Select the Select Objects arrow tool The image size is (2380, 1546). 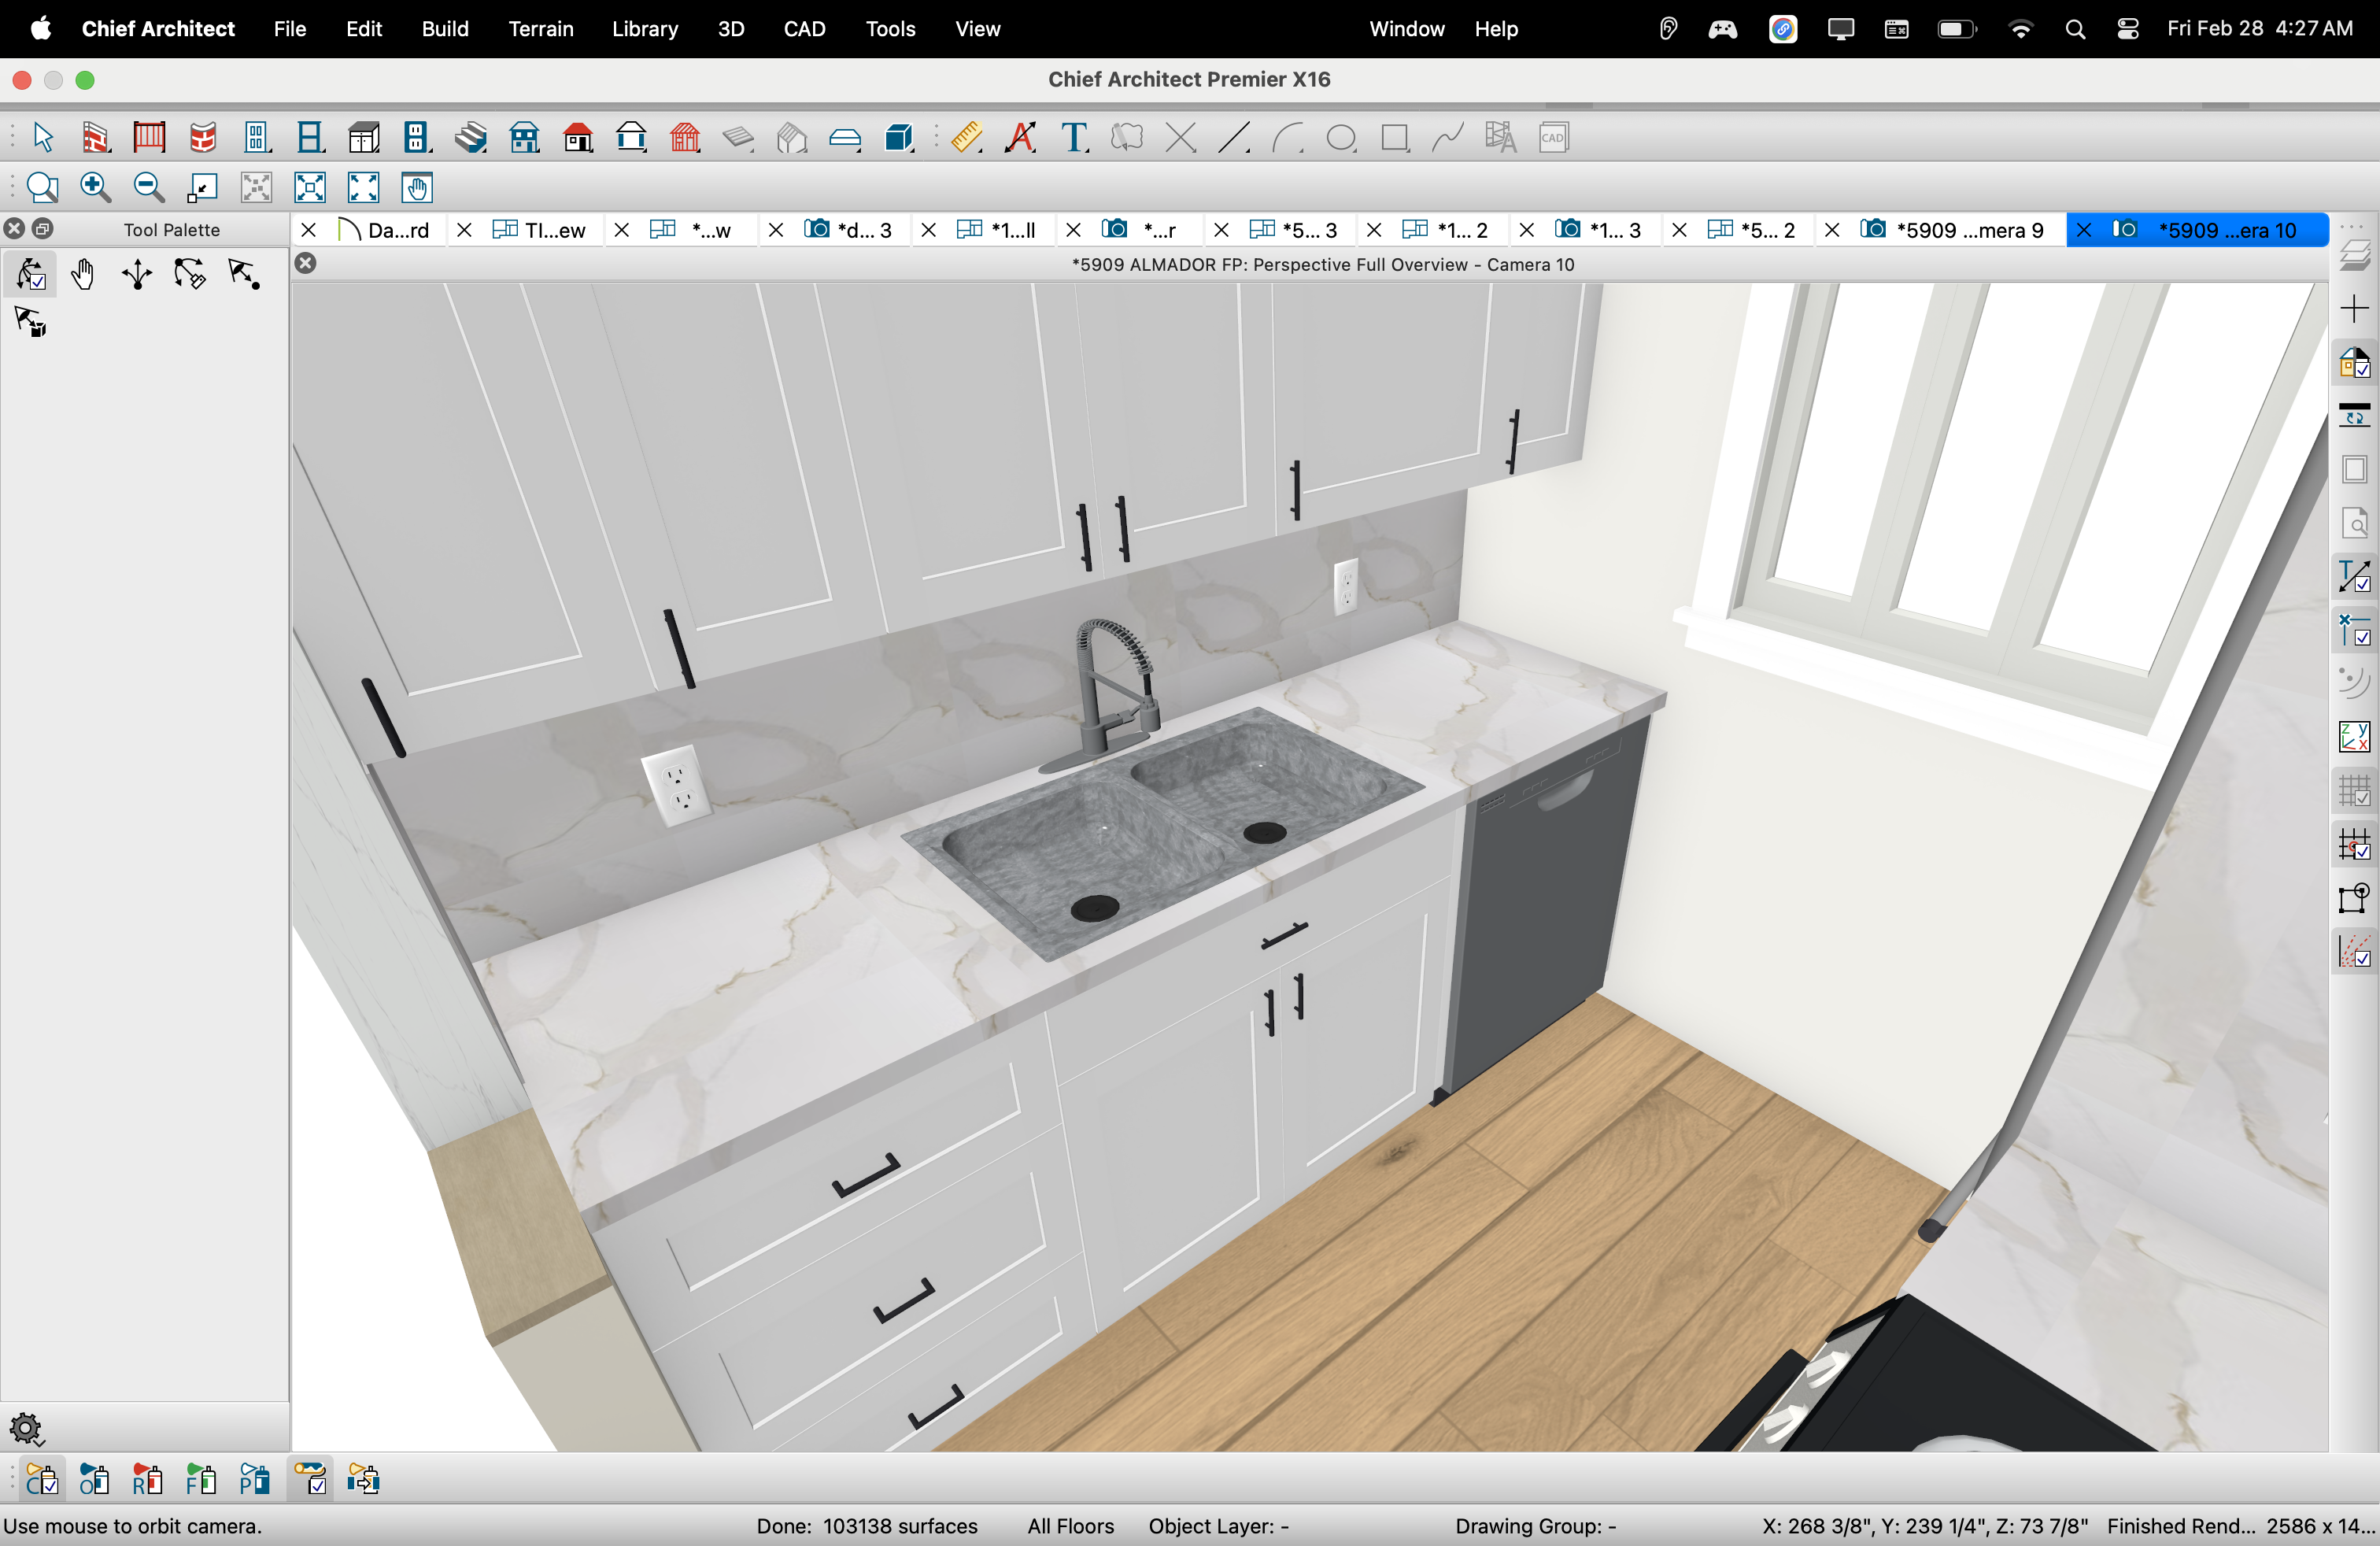tap(42, 137)
